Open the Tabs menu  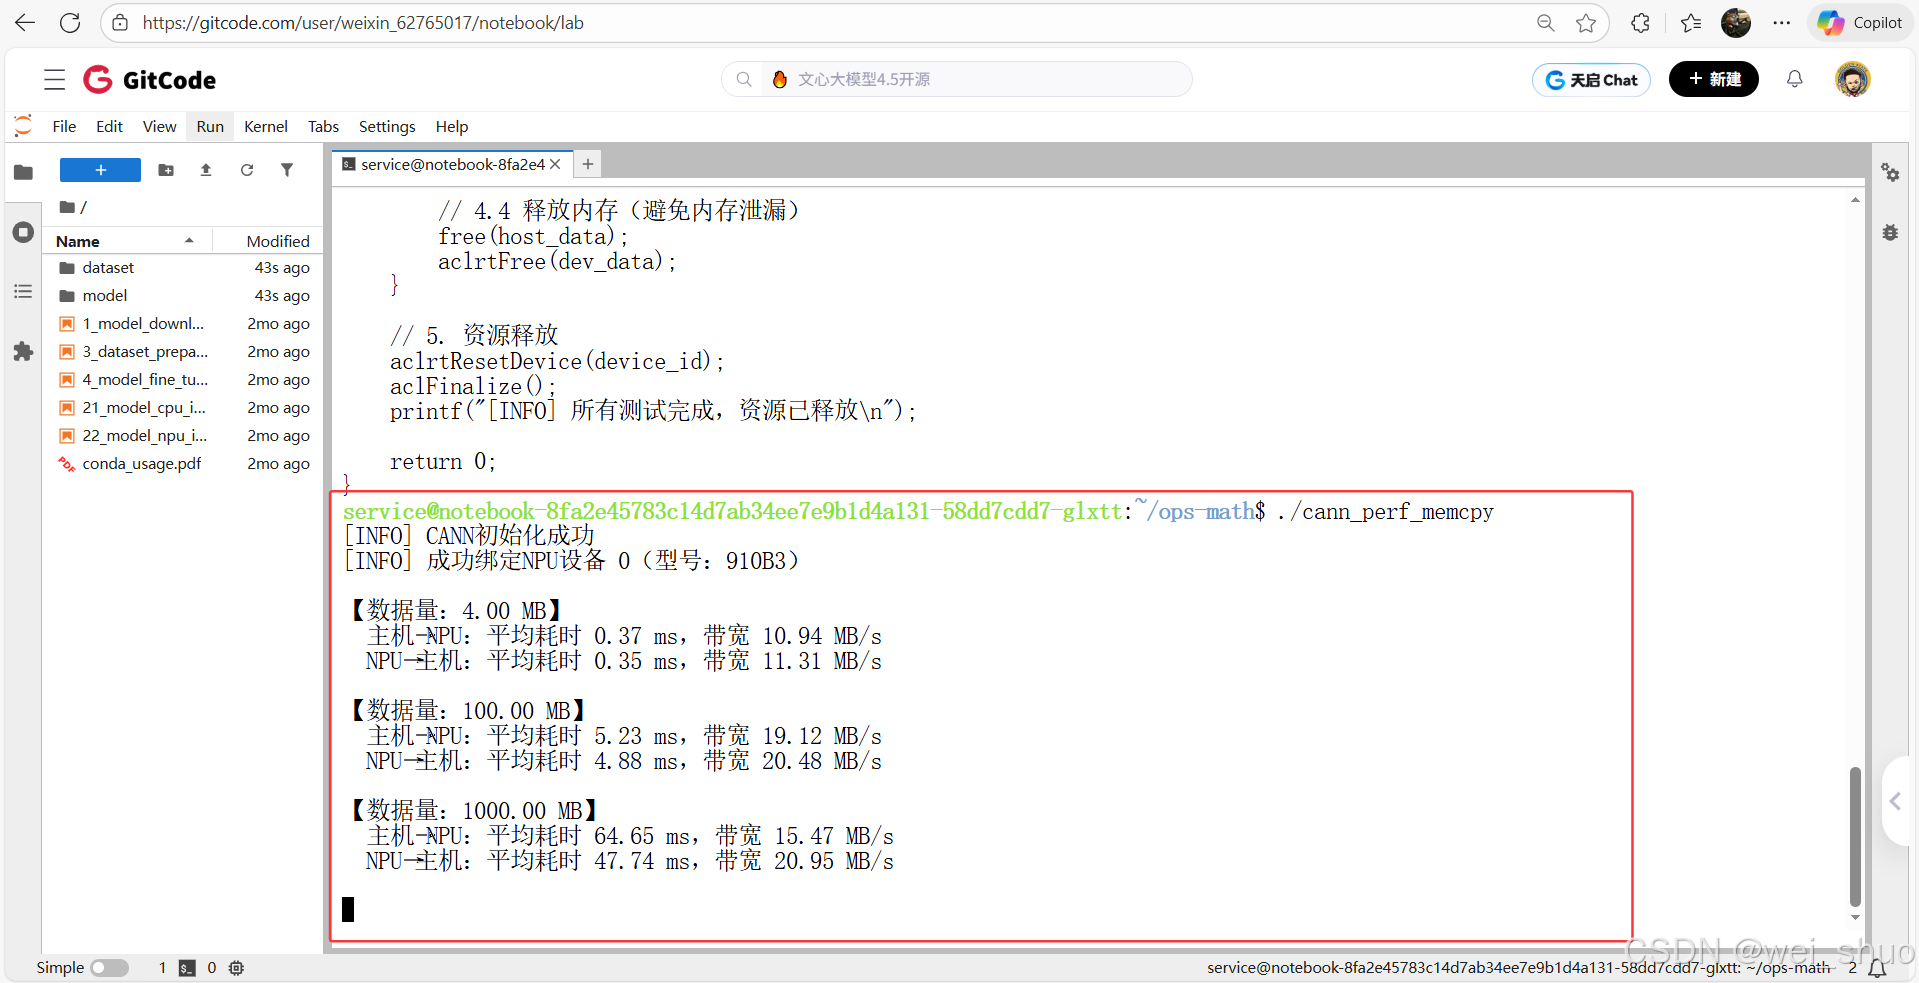click(323, 126)
